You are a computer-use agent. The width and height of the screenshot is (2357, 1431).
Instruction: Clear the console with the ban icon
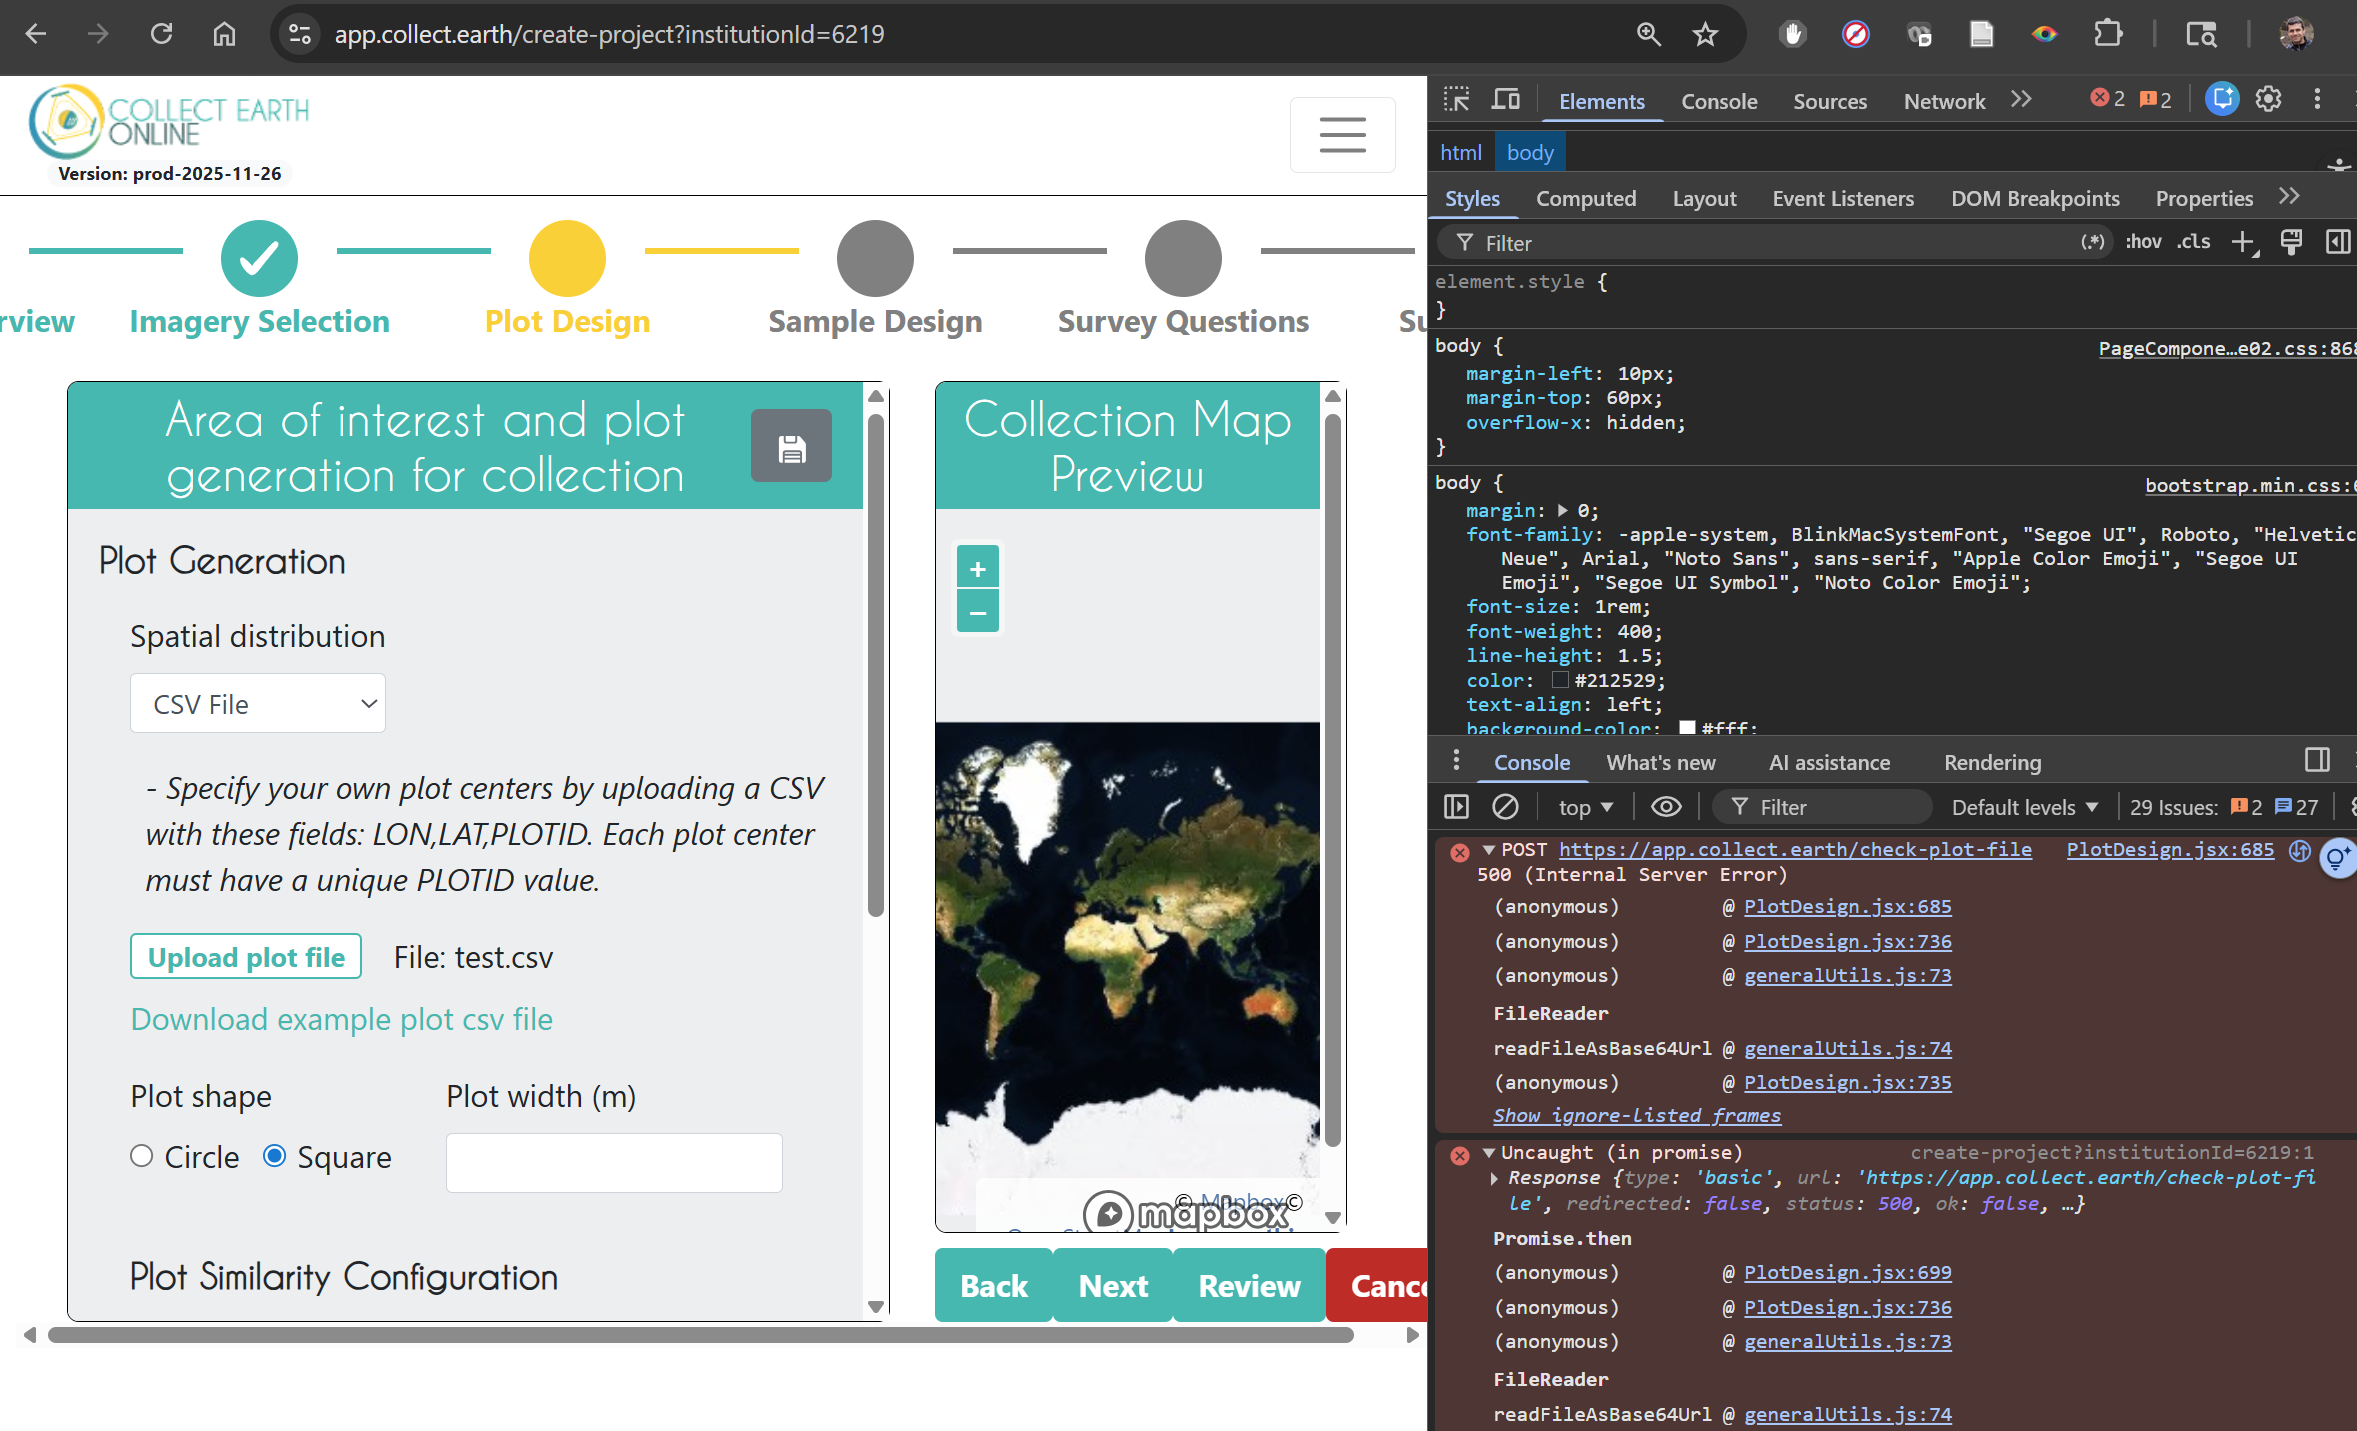(1505, 807)
